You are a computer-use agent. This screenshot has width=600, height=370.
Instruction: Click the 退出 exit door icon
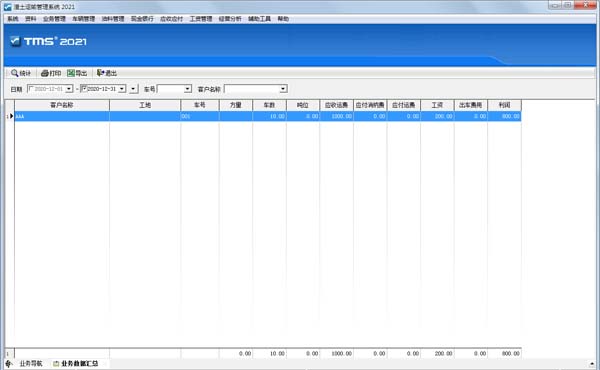(x=100, y=73)
